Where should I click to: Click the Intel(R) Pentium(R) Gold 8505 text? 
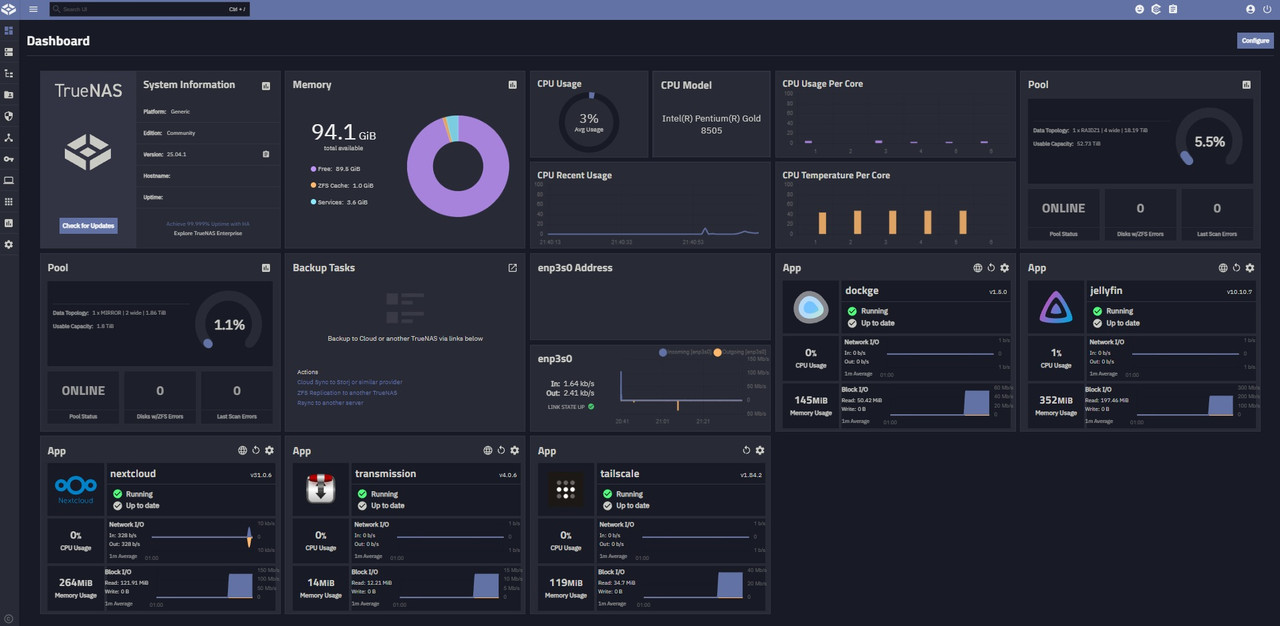coord(711,124)
